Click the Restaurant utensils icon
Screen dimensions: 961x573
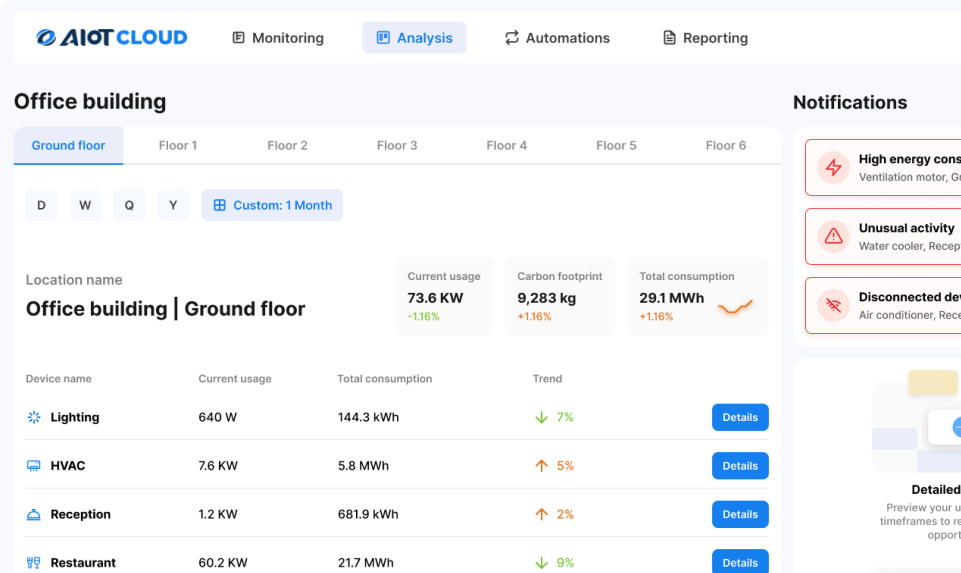point(34,562)
